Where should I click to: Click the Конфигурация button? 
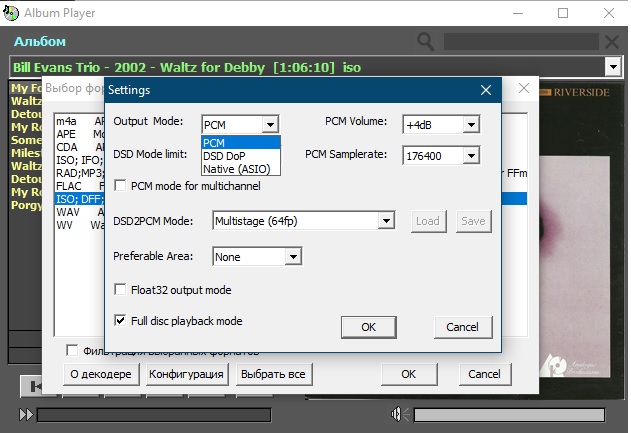click(x=186, y=374)
